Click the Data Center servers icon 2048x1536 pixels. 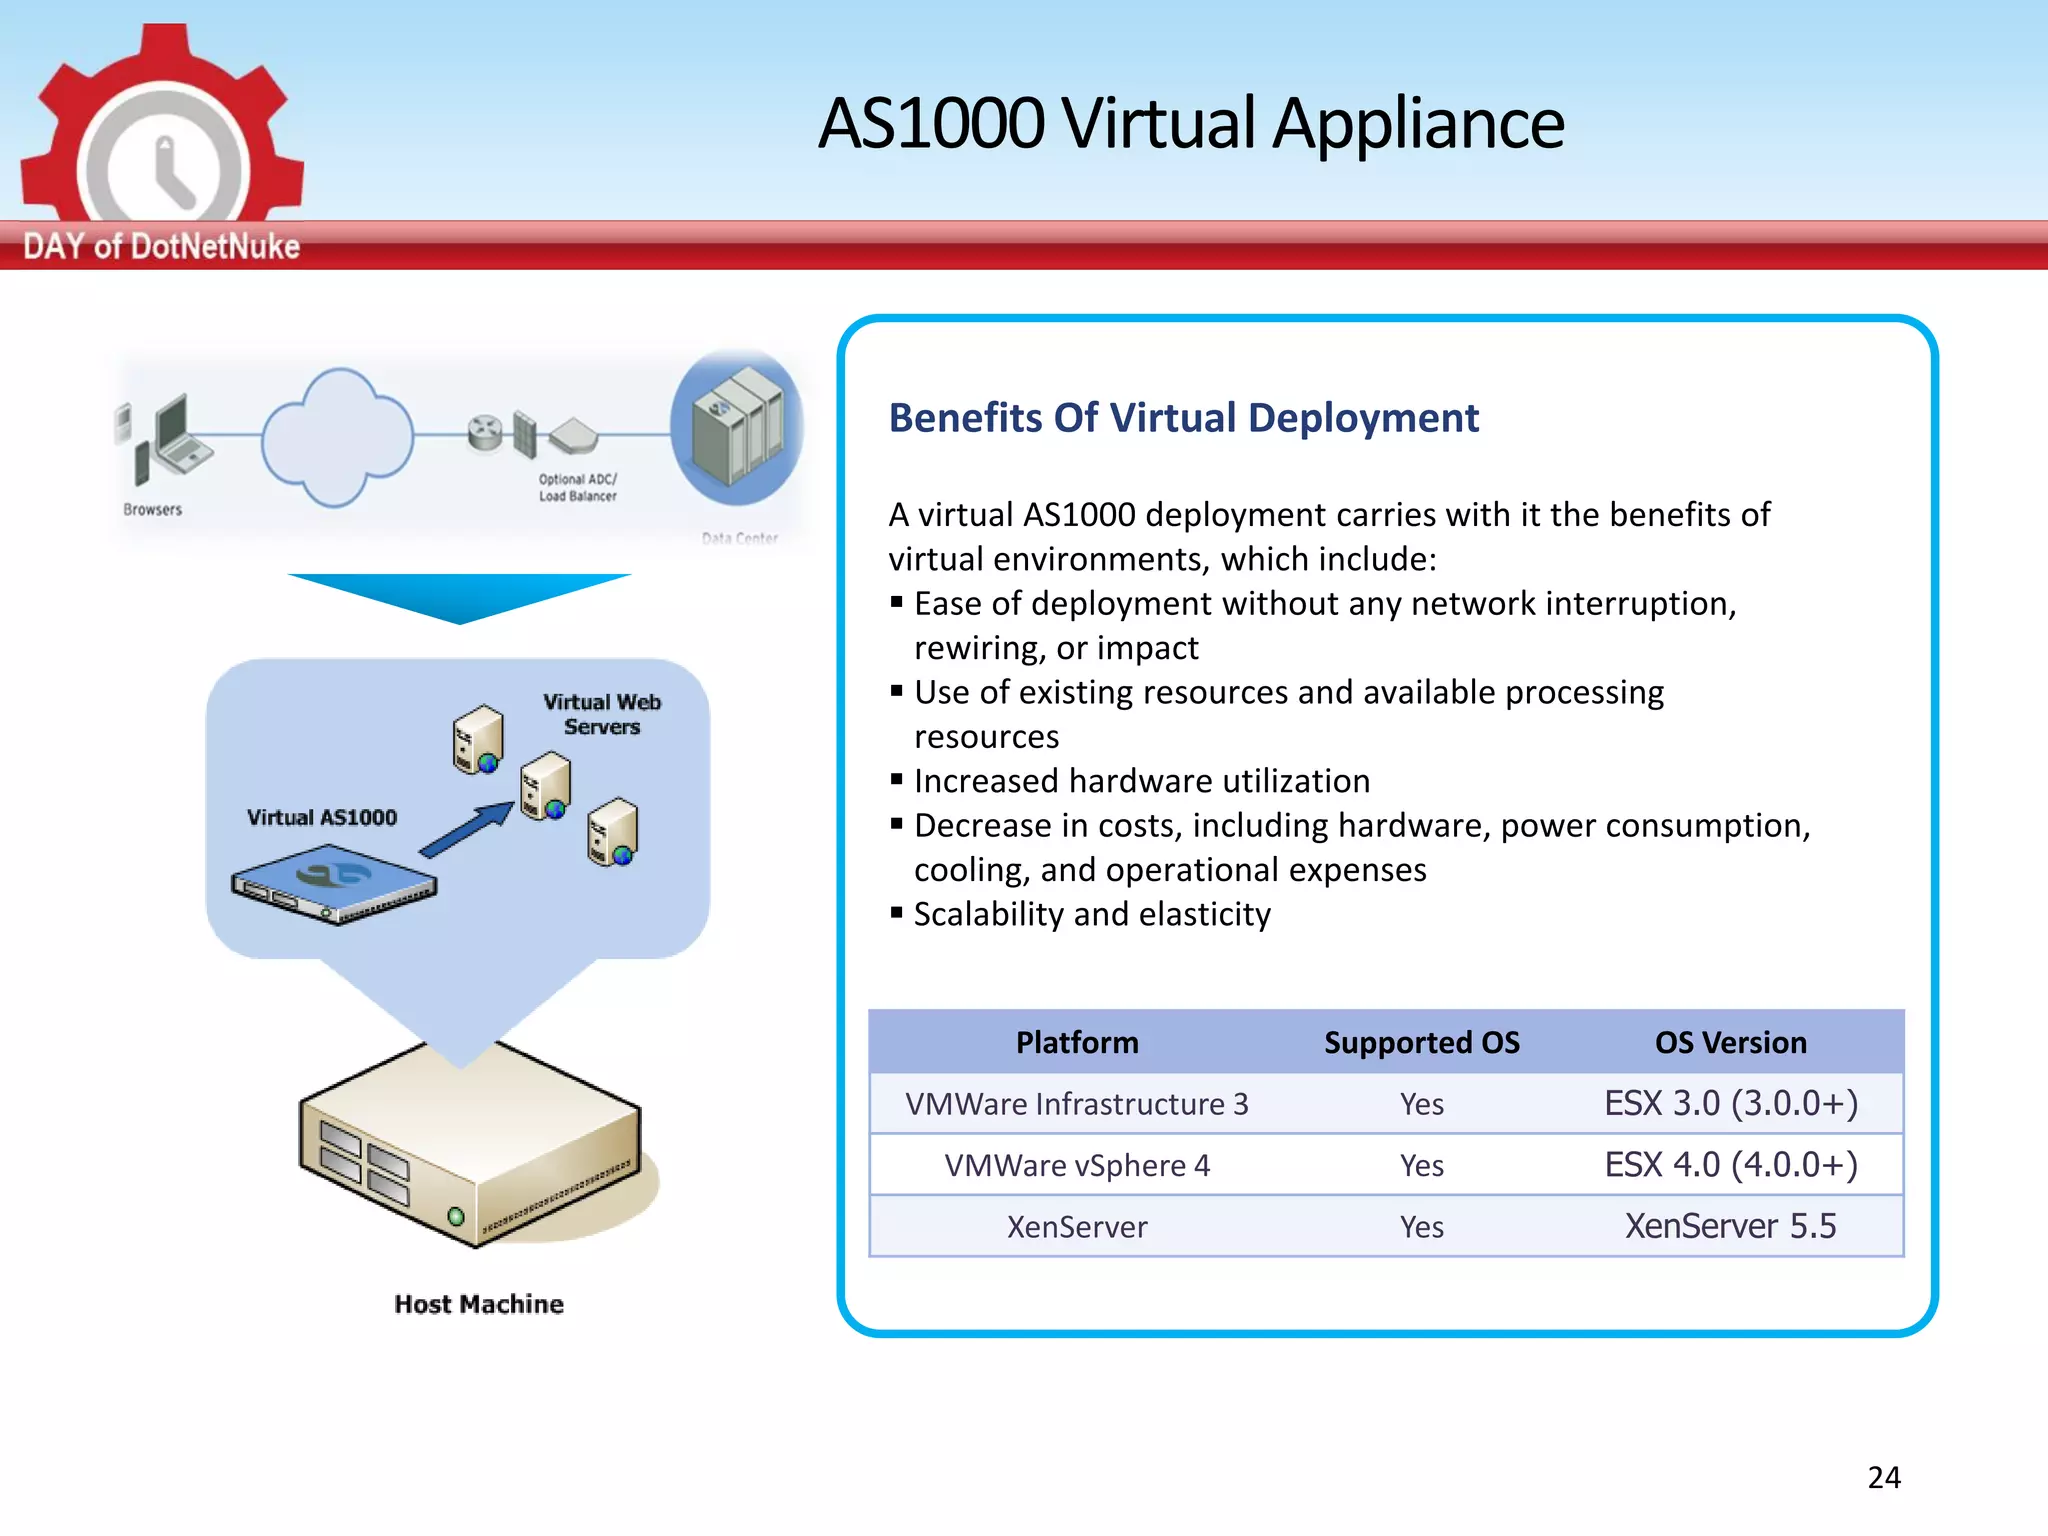pos(738,427)
